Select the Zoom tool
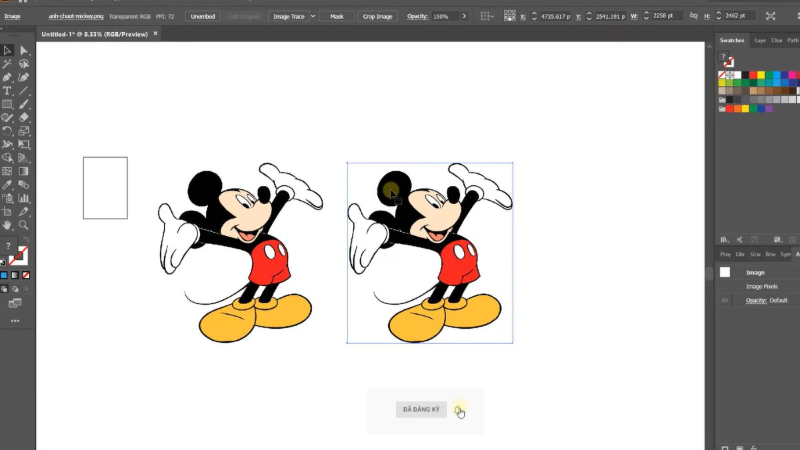 [x=23, y=225]
